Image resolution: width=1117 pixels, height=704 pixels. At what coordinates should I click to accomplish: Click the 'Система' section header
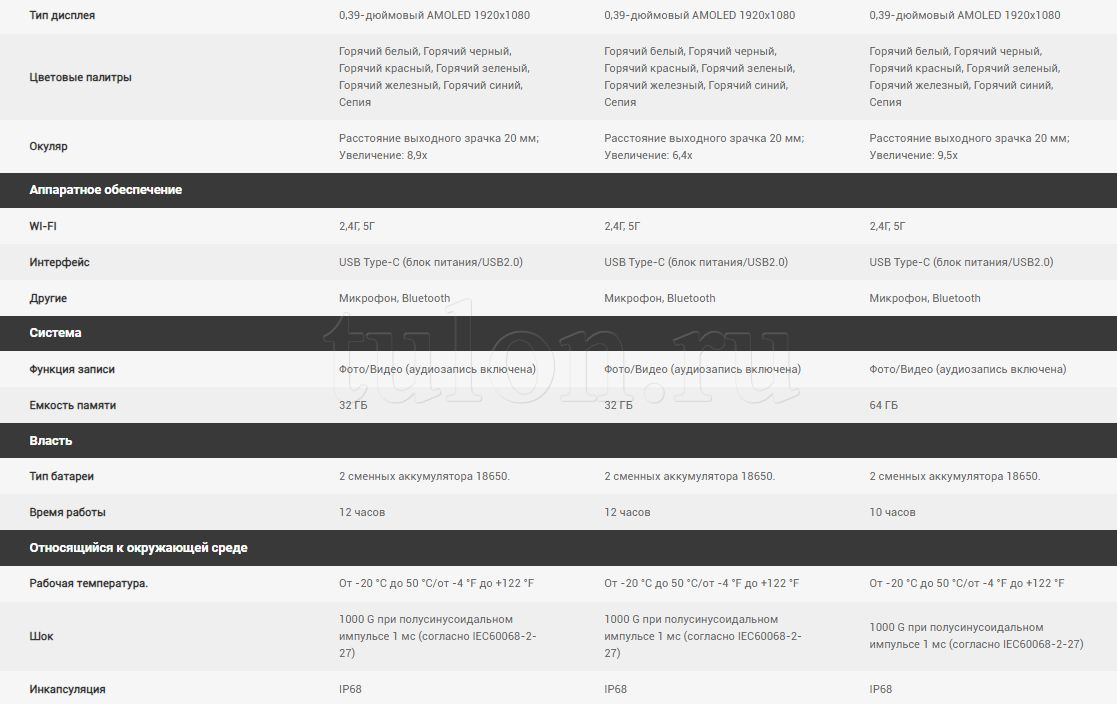(x=55, y=333)
